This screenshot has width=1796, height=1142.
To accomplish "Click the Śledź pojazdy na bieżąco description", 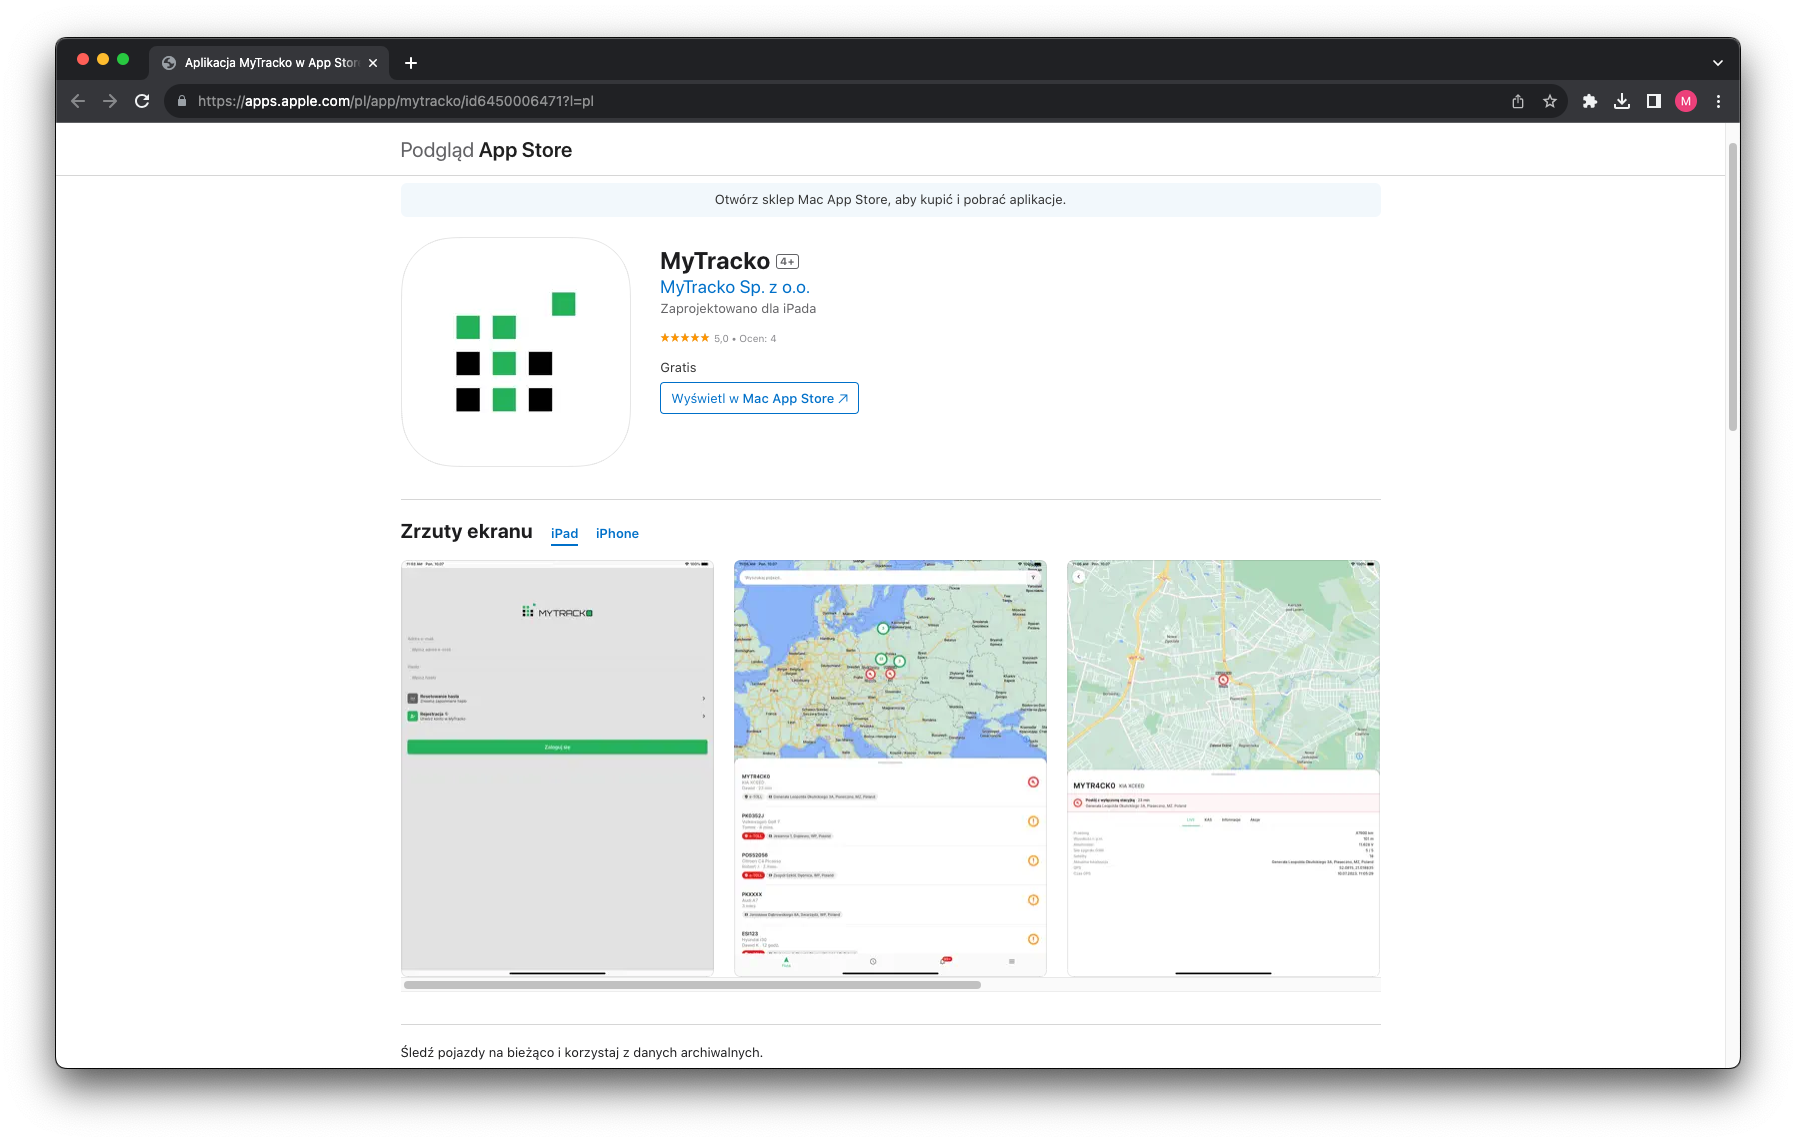I will [x=581, y=1052].
